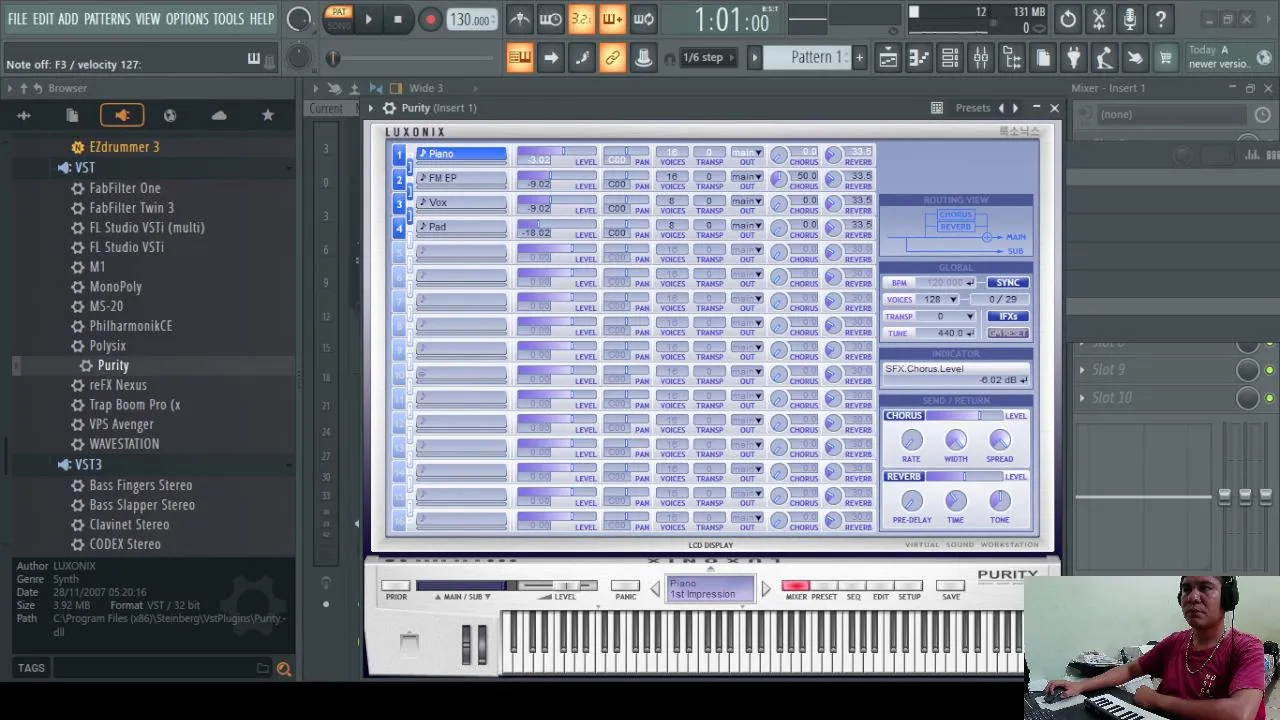Viewport: 1280px width, 720px height.
Task: Select Purity channel 2 FM EP slot
Action: click(x=461, y=178)
